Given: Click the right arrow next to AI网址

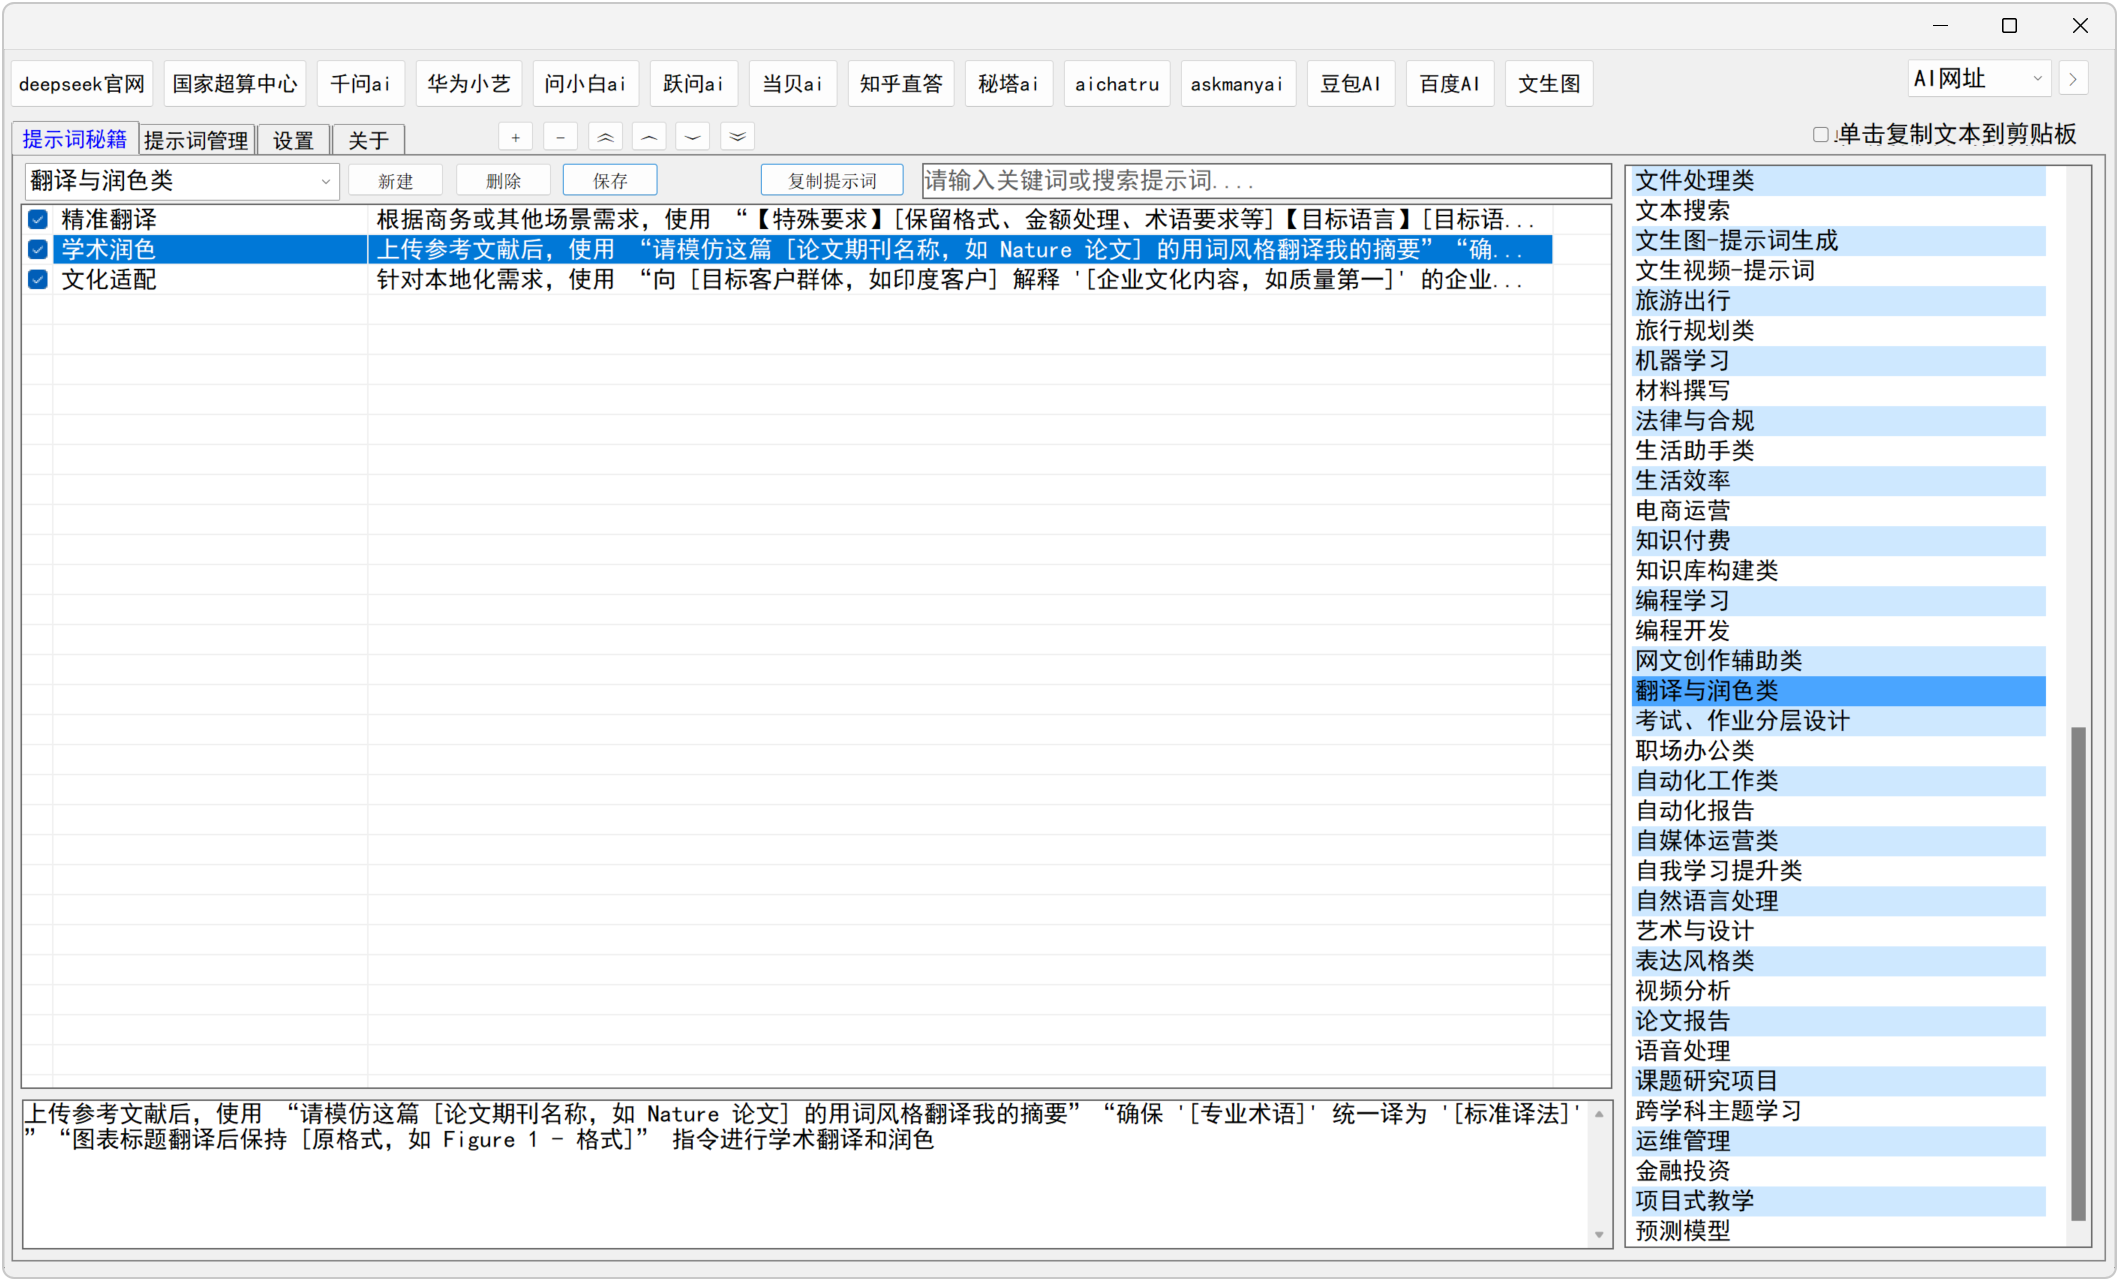Looking at the screenshot, I should tap(2073, 78).
